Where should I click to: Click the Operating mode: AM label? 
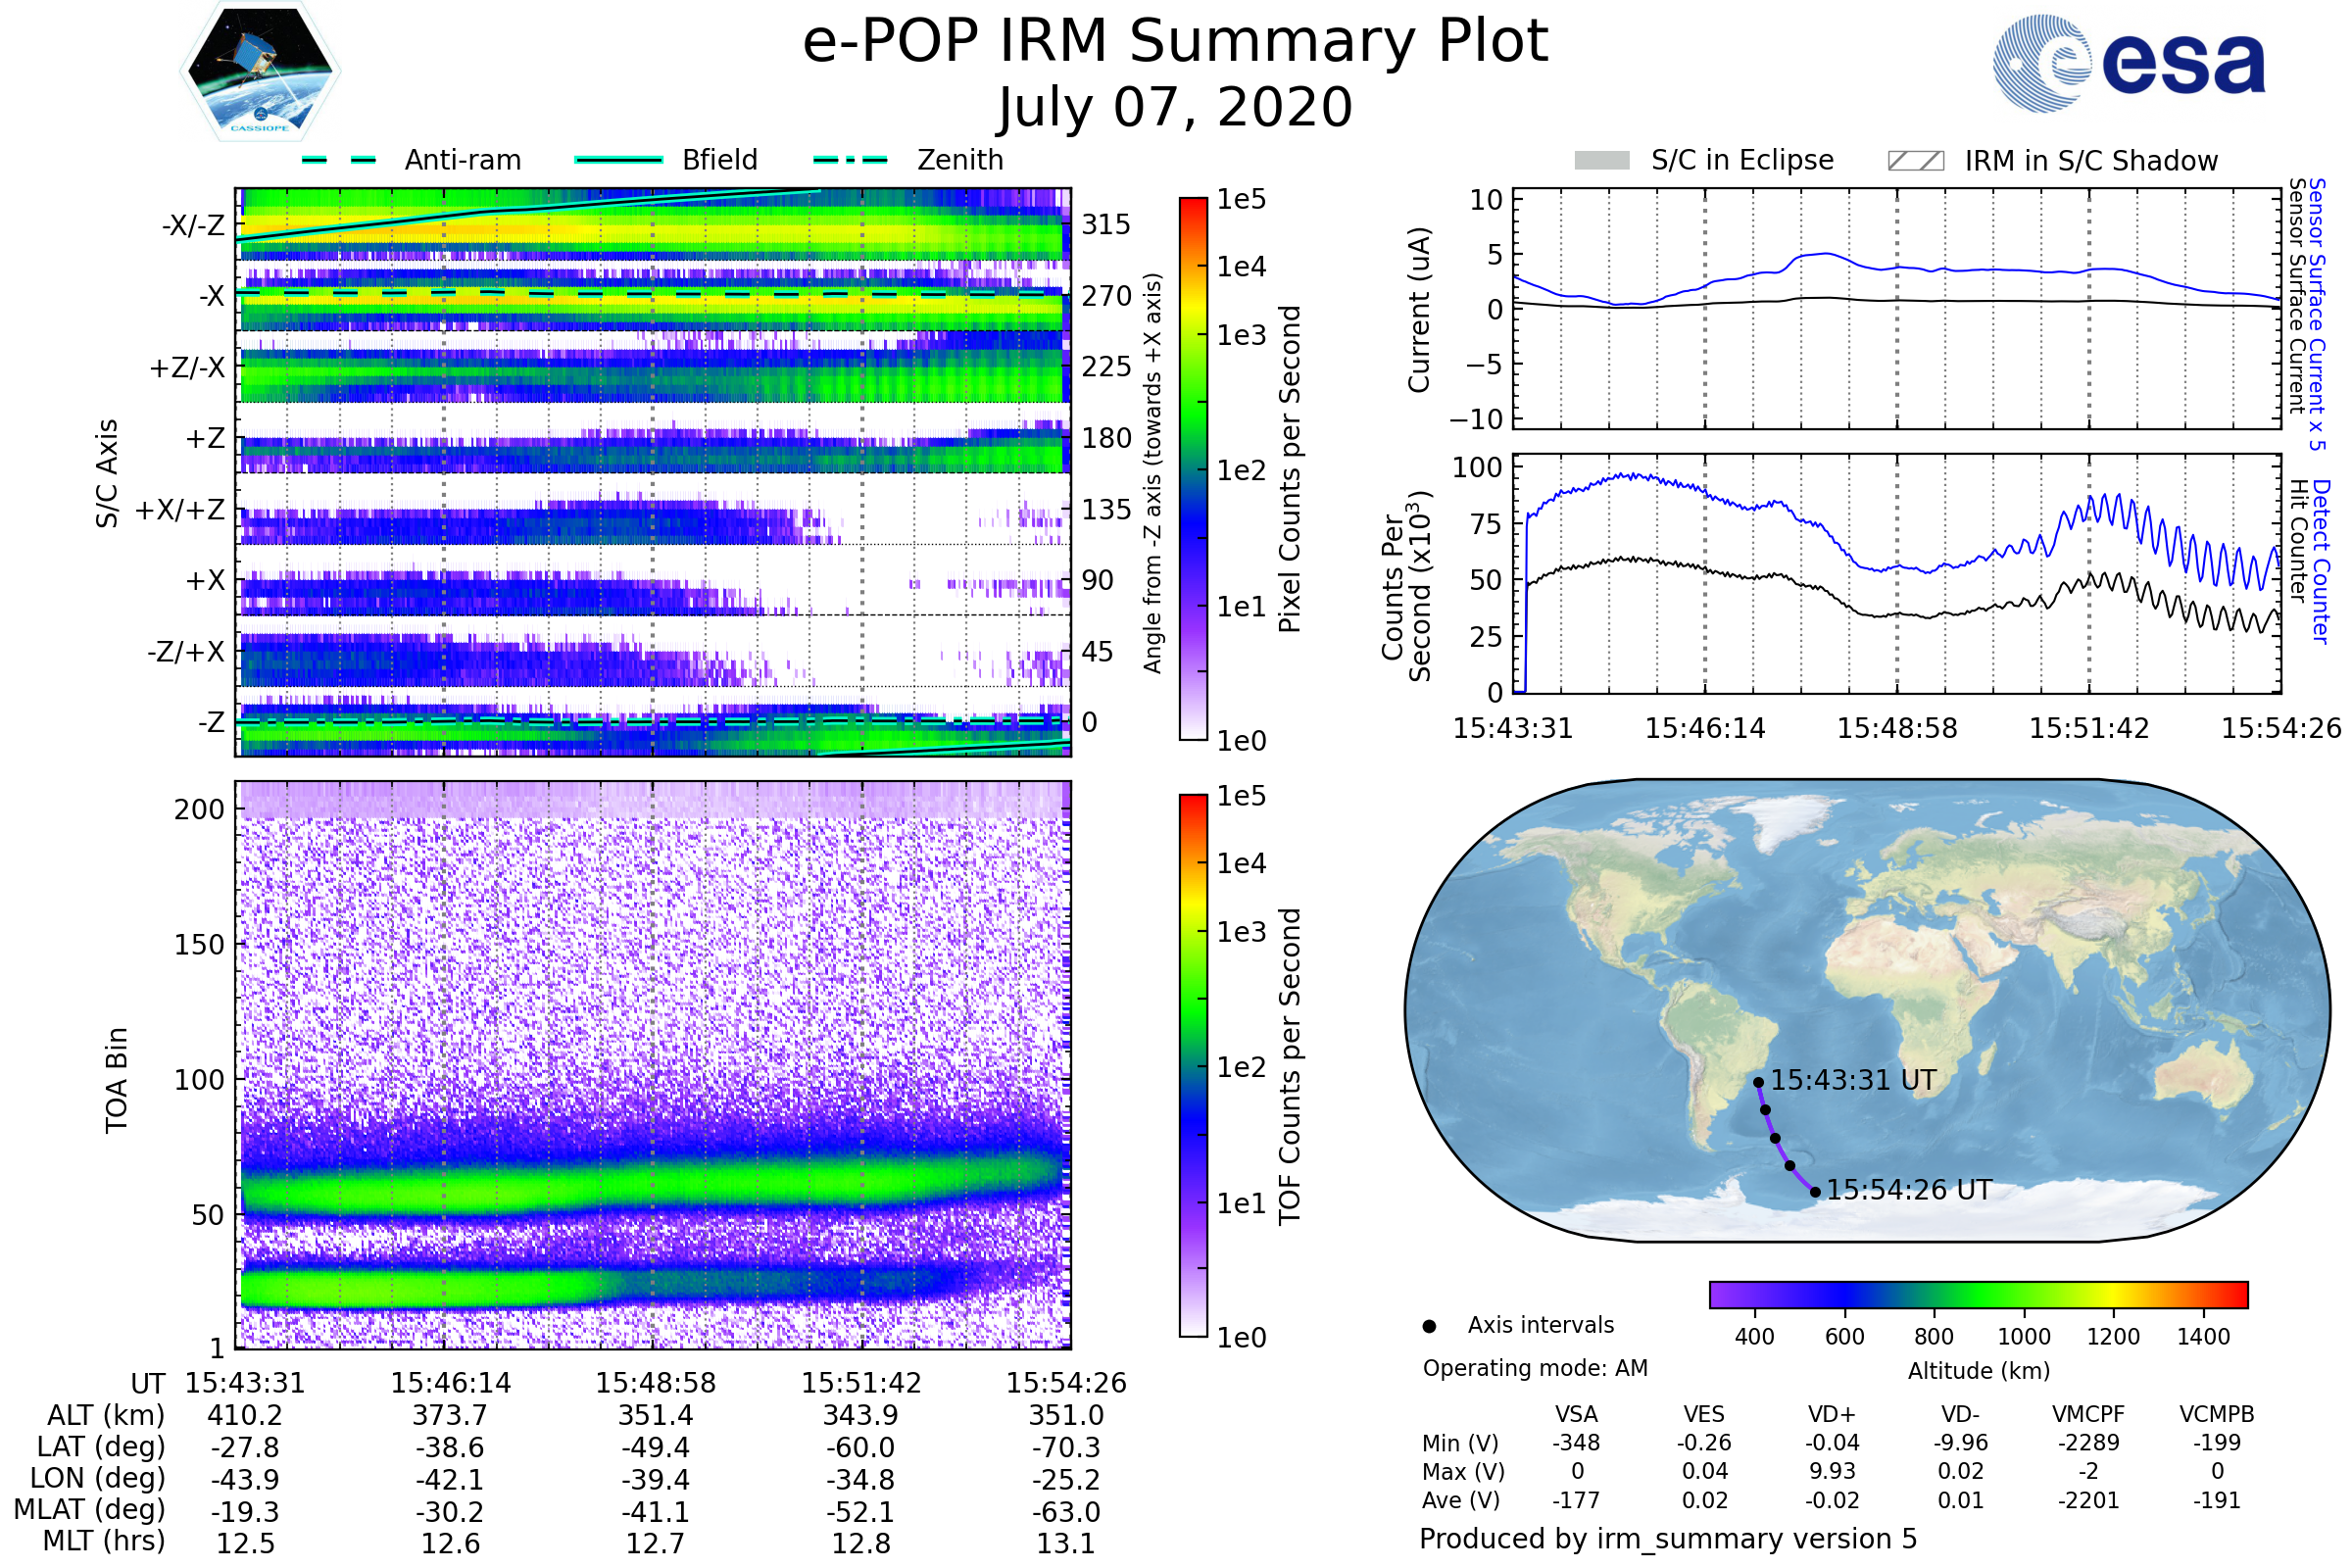1535,1368
